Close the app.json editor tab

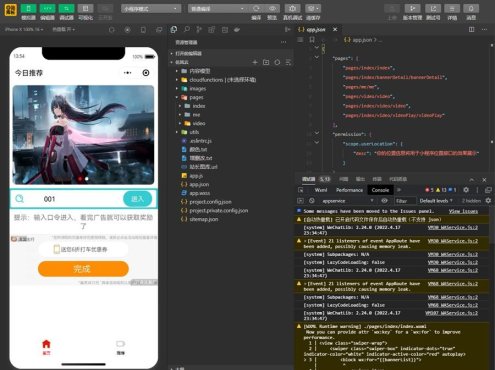pos(335,30)
